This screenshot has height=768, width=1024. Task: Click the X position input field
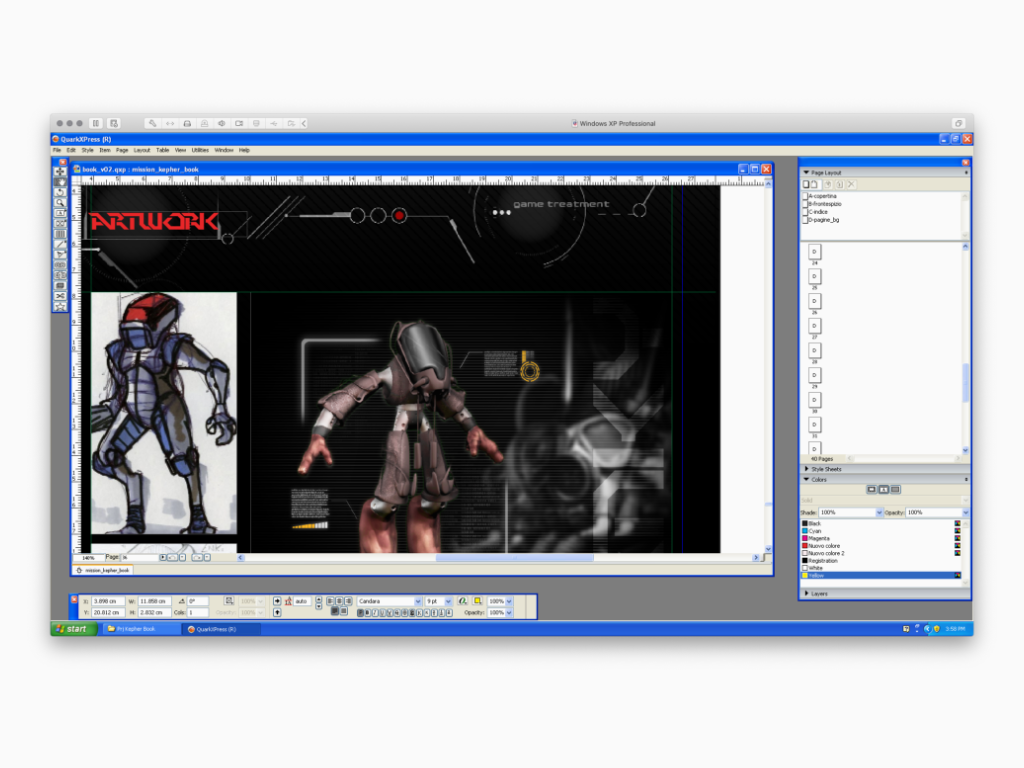coord(108,601)
